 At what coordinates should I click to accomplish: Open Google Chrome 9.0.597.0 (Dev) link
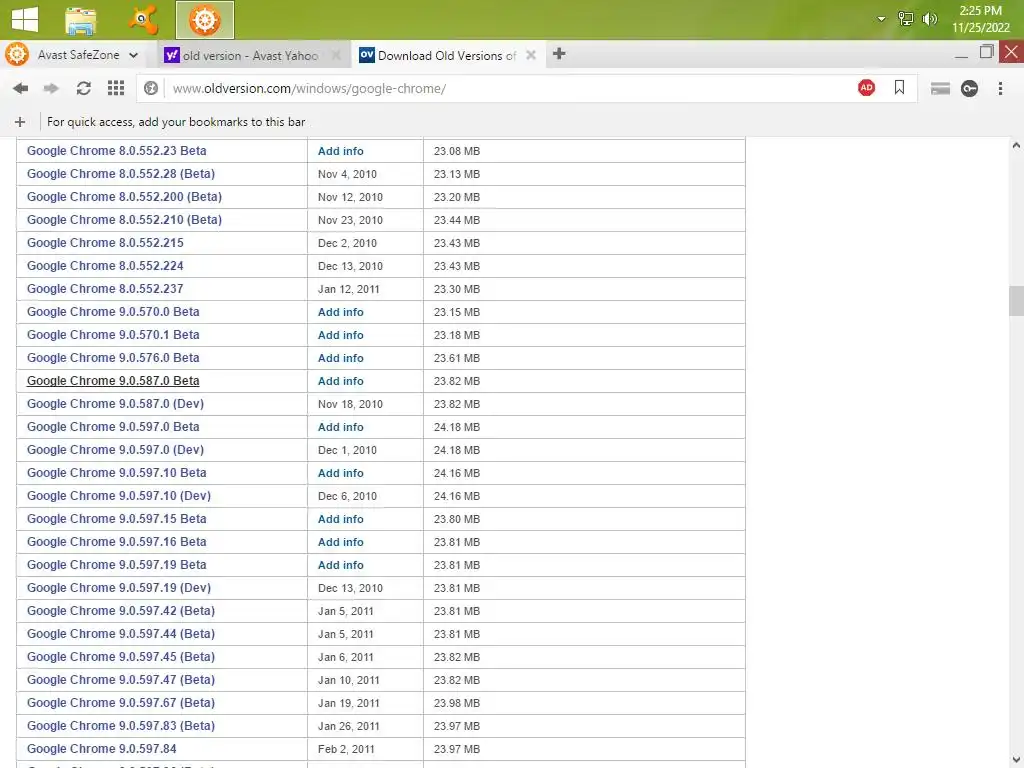[x=116, y=450]
